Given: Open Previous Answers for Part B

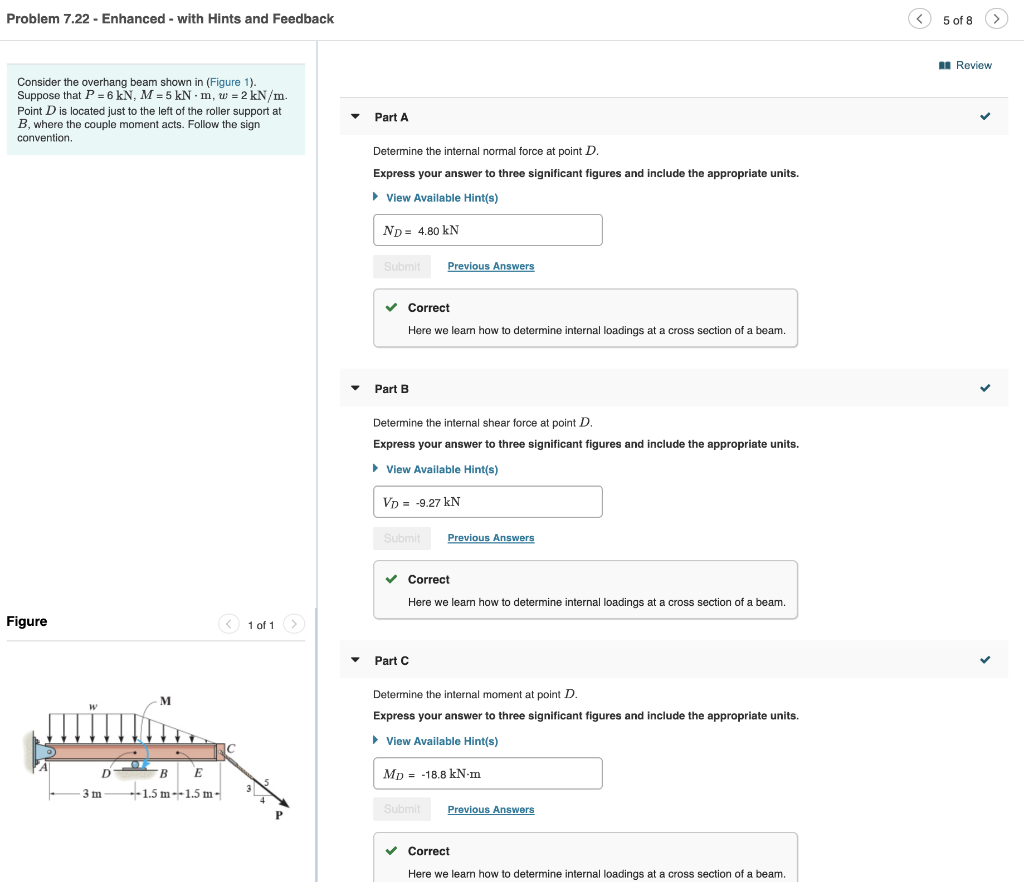Looking at the screenshot, I should coord(490,537).
